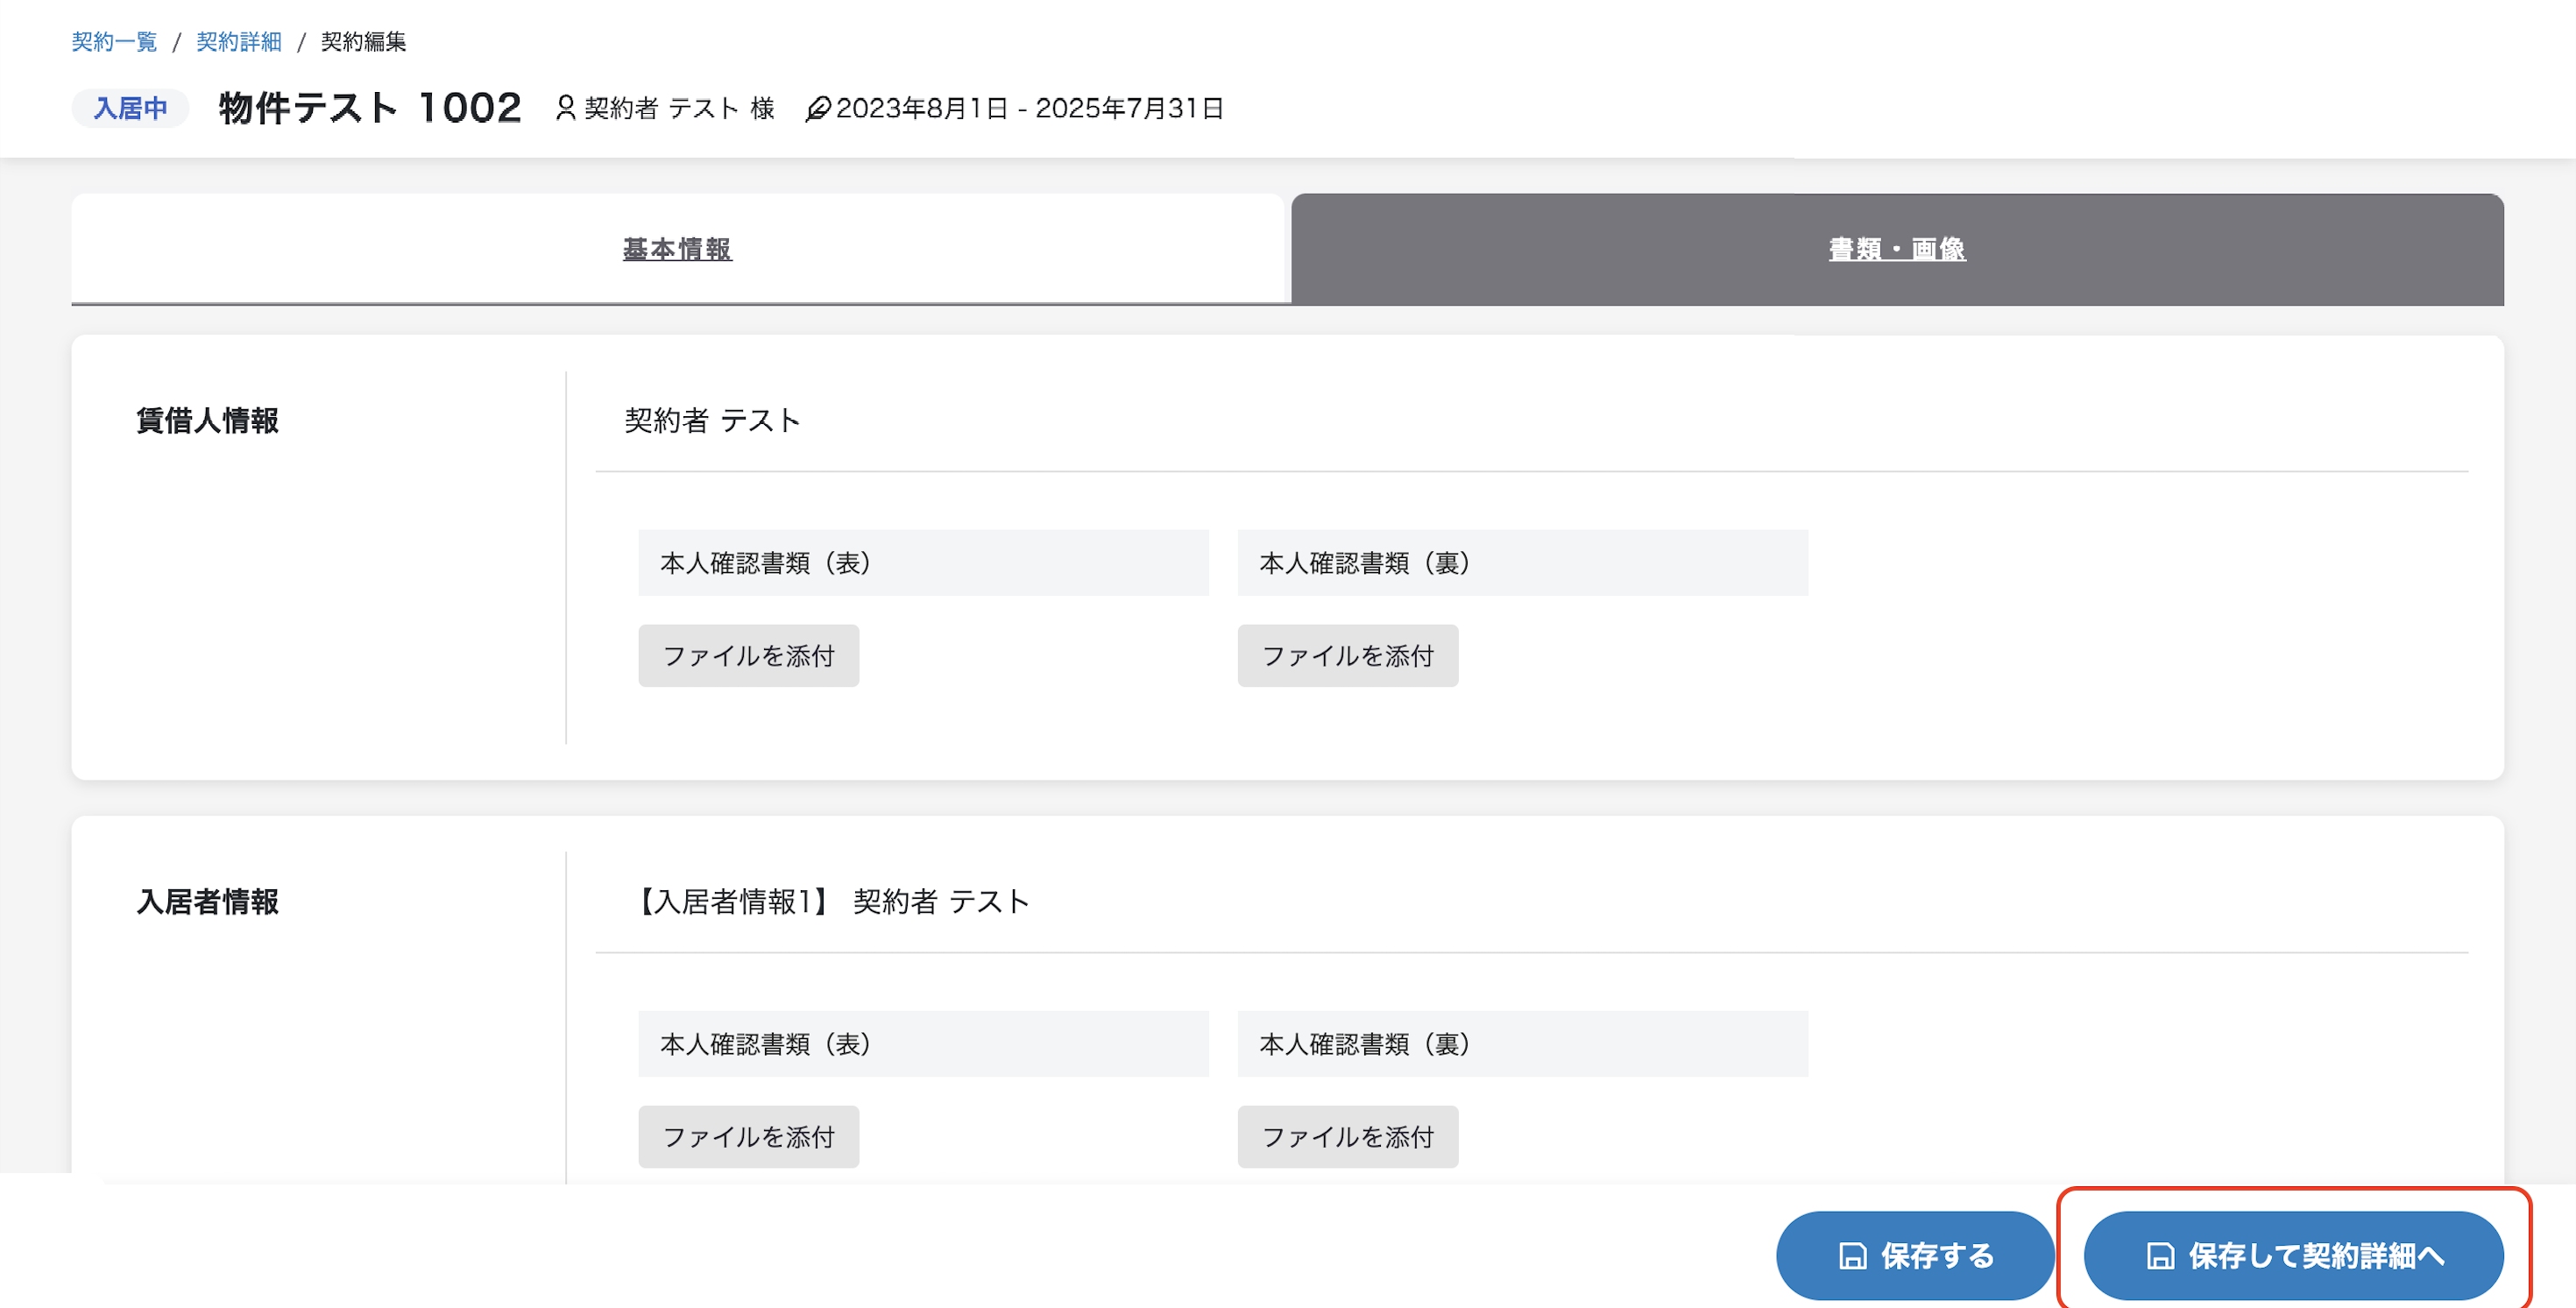Viewport: 2576px width, 1308px height.
Task: Switch to the 書類・画像 tab
Action: tap(1897, 249)
